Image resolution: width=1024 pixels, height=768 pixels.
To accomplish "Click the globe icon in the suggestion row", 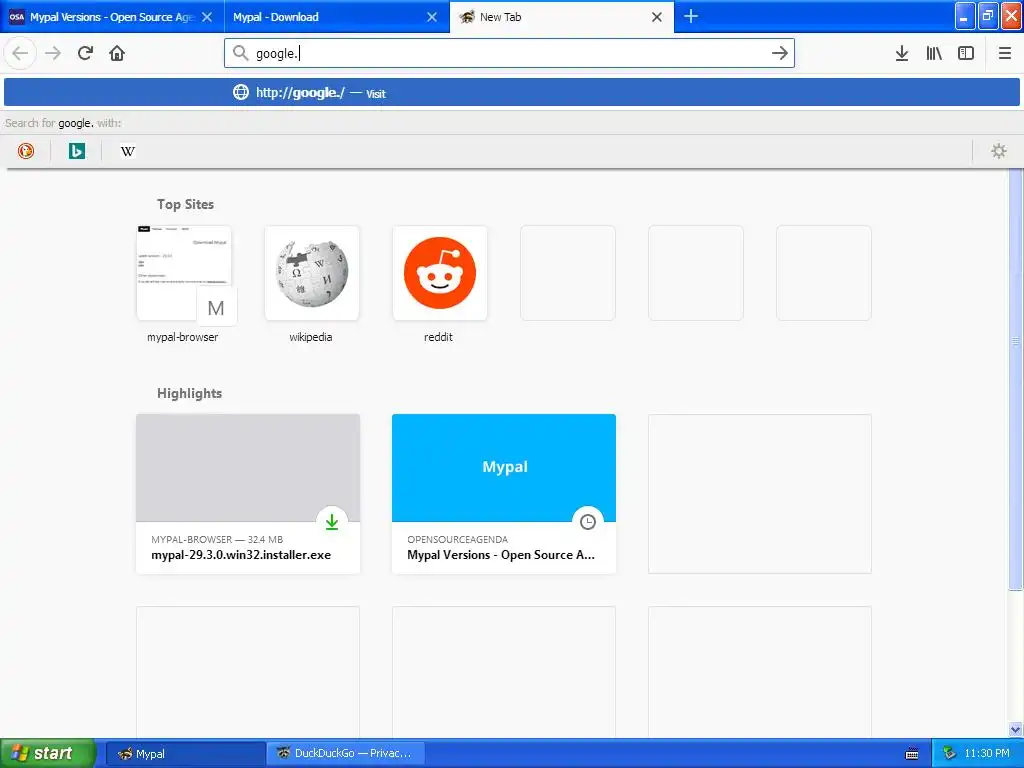I will [x=241, y=92].
